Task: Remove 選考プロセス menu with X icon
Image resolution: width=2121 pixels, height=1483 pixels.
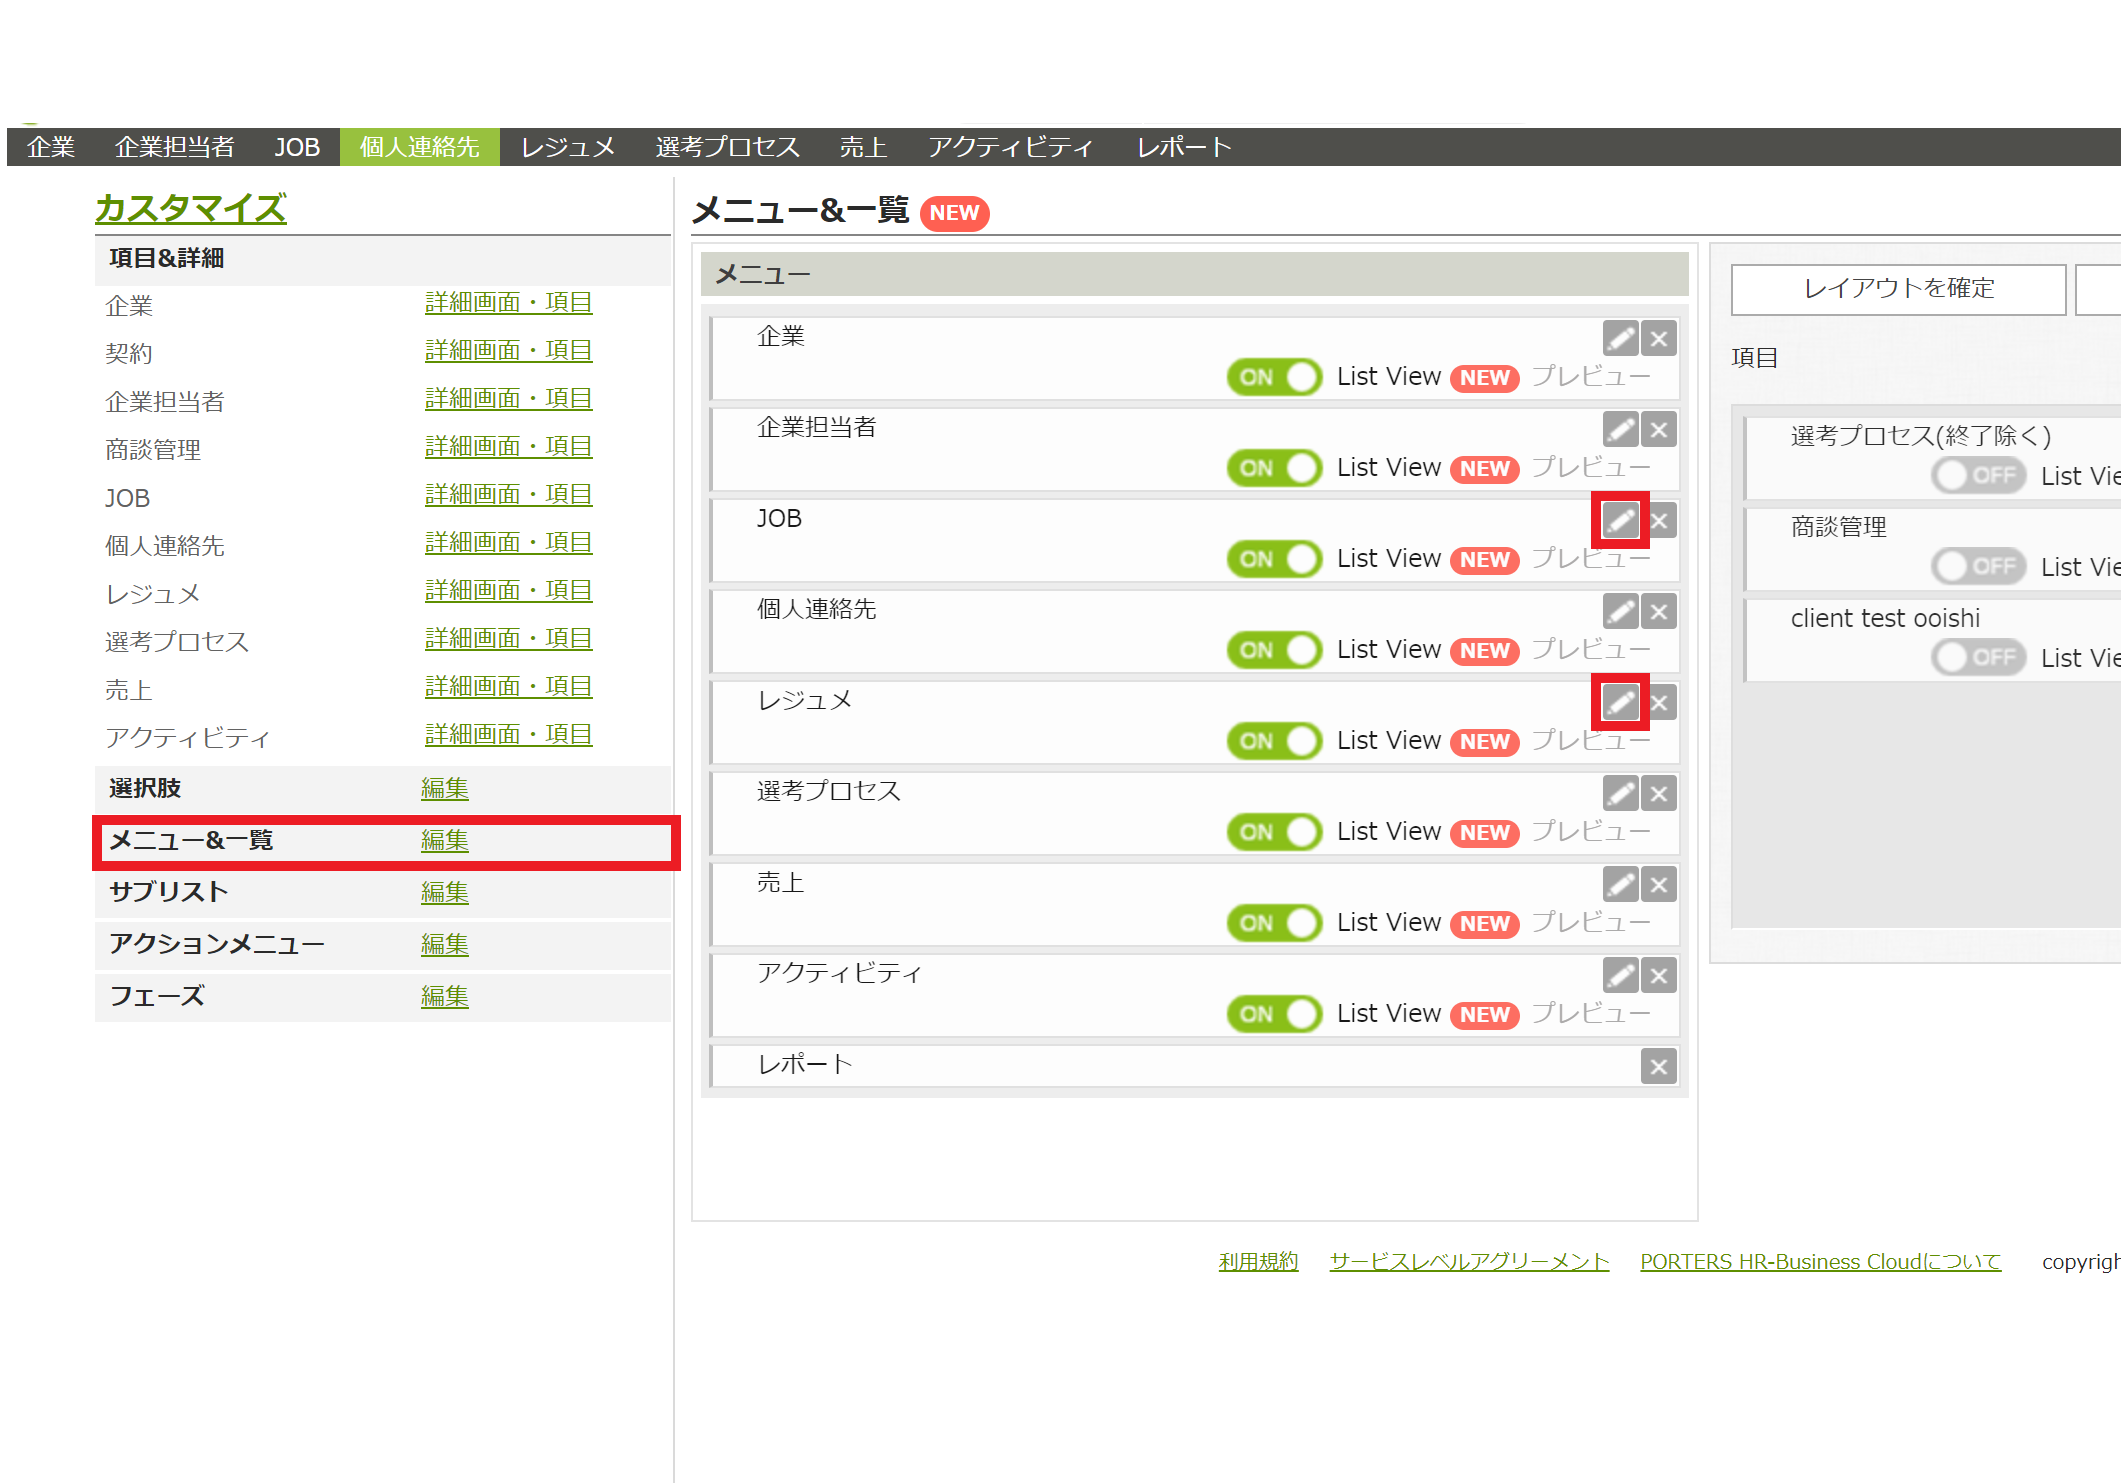Action: coord(1659,793)
